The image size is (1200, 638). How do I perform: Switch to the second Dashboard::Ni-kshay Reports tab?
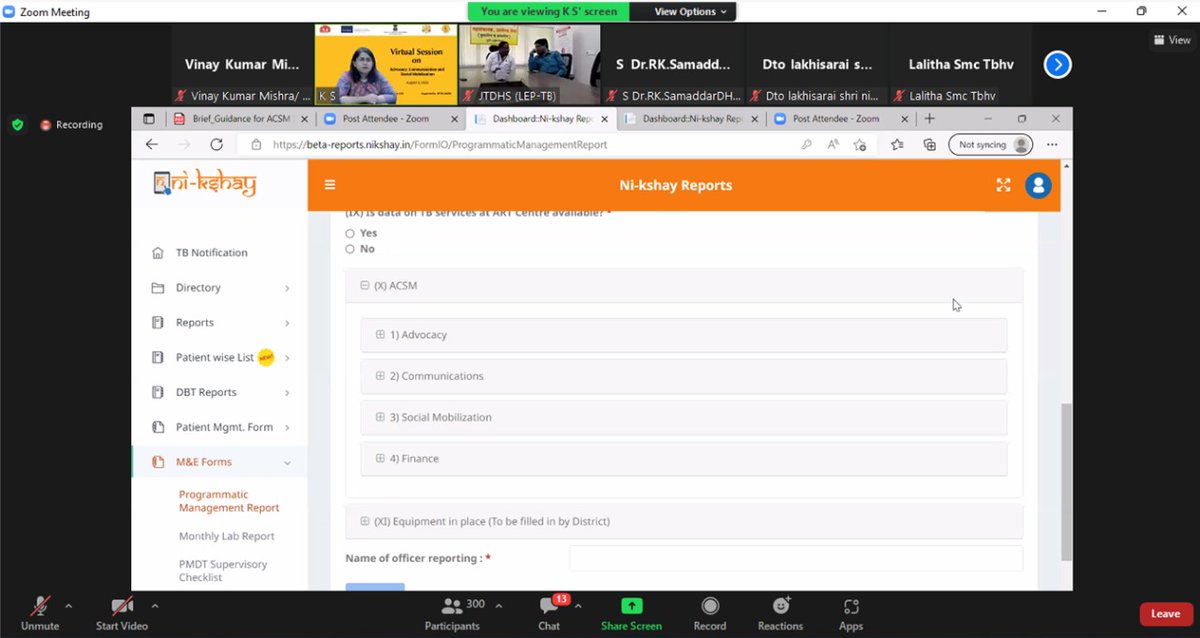[690, 118]
